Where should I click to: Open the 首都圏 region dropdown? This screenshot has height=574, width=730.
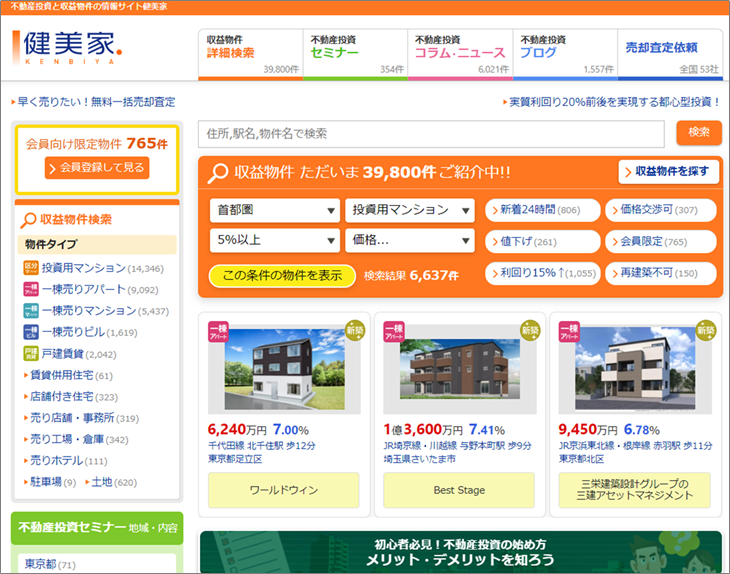tap(274, 211)
